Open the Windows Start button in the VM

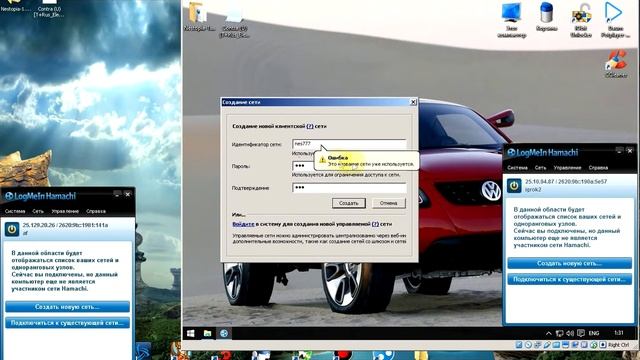(191, 333)
